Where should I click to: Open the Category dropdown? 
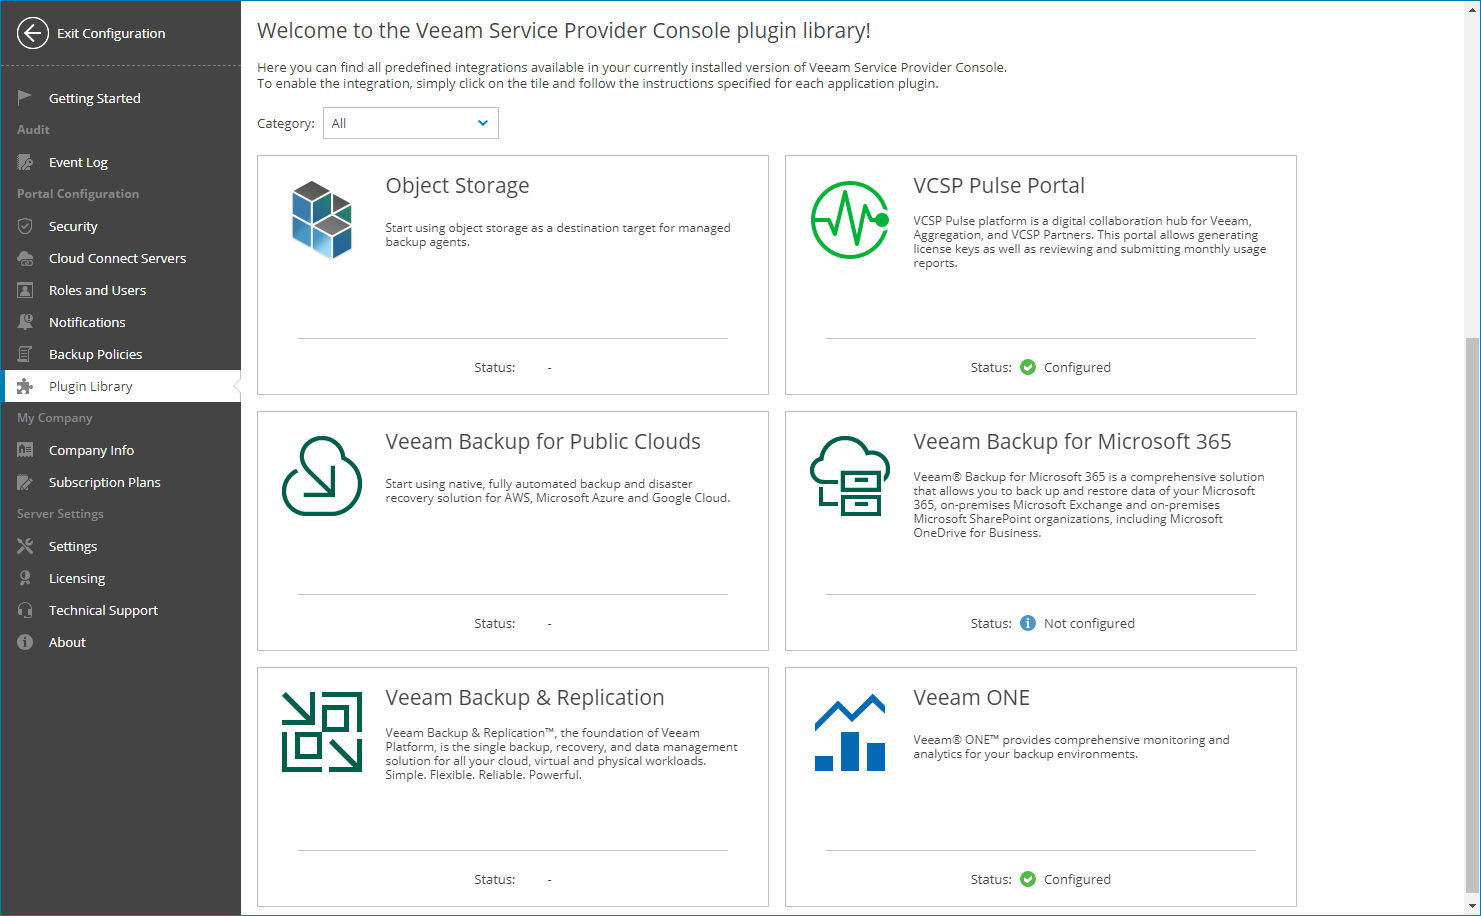[x=410, y=123]
